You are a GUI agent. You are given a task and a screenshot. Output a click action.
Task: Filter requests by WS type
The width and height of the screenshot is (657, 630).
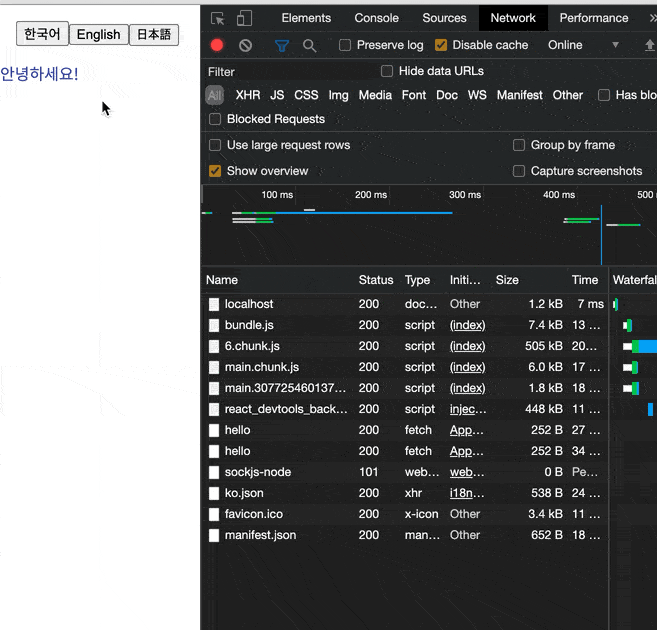point(477,95)
